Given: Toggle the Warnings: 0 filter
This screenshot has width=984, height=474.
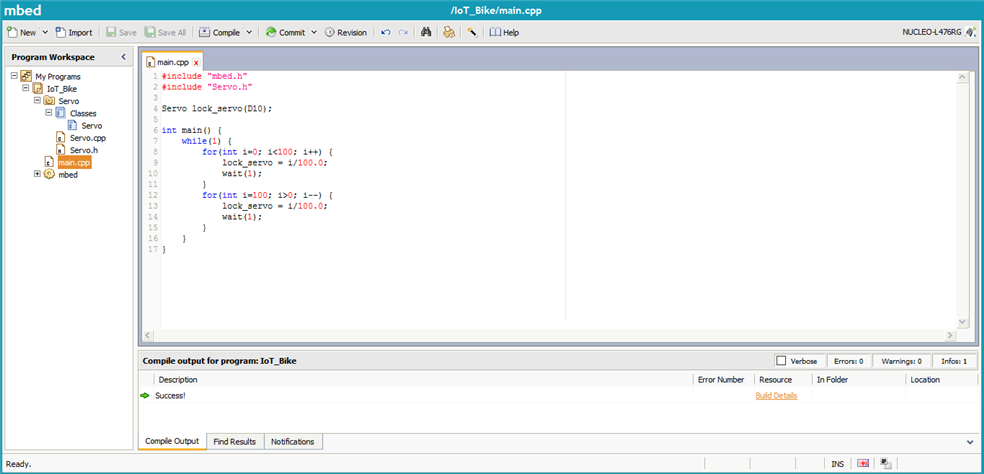Looking at the screenshot, I should [904, 361].
